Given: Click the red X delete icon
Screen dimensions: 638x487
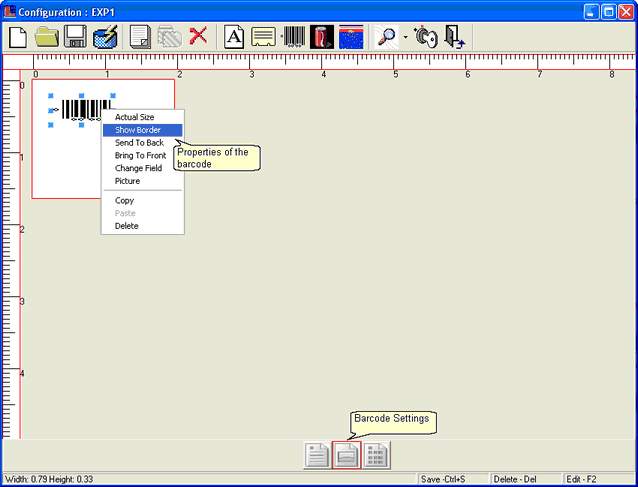Looking at the screenshot, I should (x=199, y=35).
